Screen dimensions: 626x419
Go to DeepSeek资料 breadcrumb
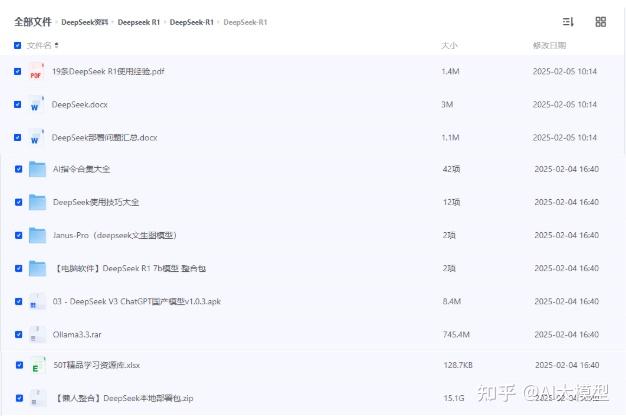point(85,22)
